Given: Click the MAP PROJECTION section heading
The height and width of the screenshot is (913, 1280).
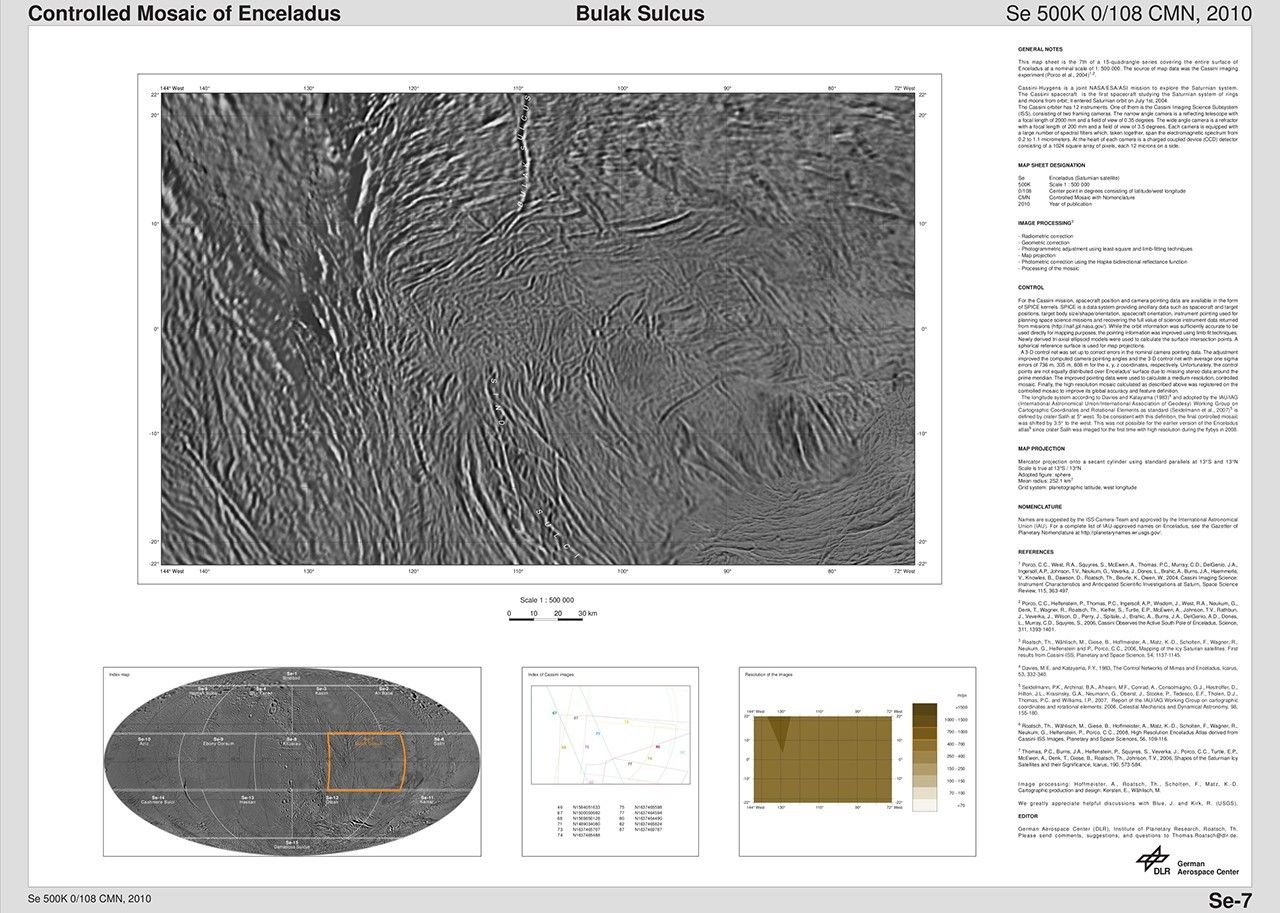Looking at the screenshot, I should pos(1043,449).
